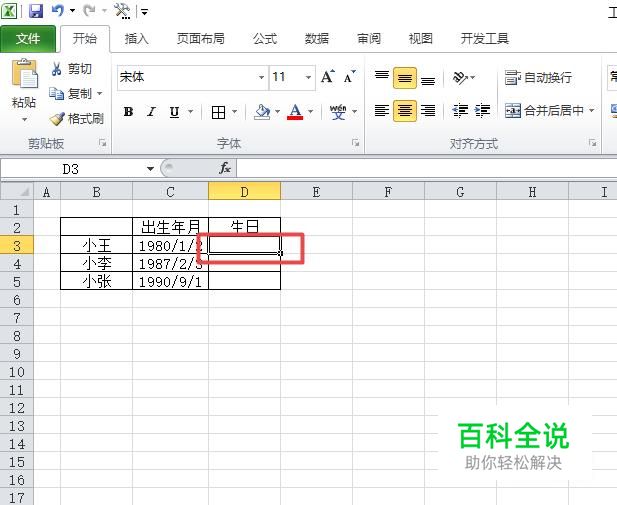
Task: Open the 数据 tab
Action: (317, 39)
